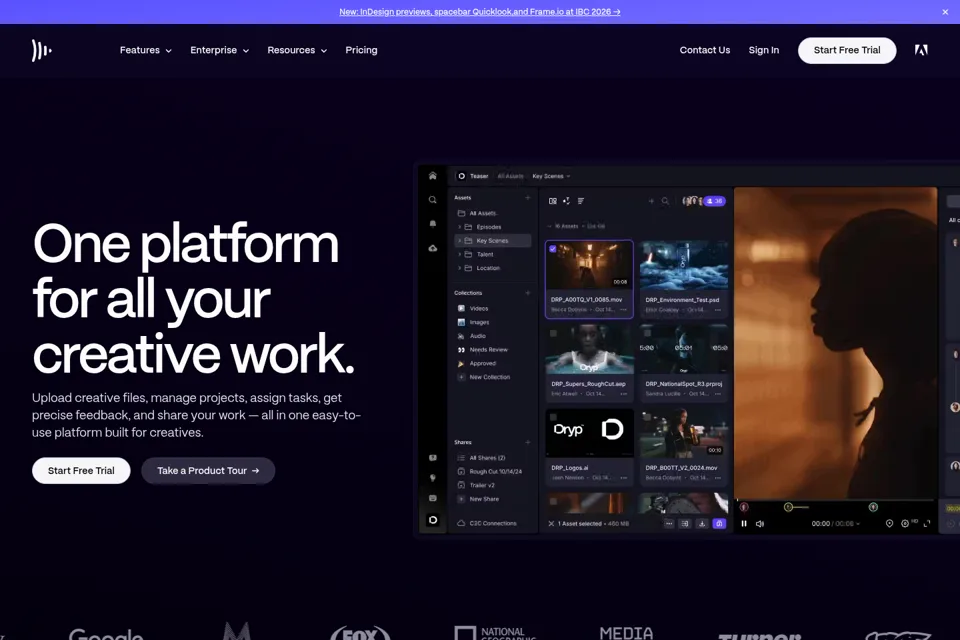960x640 pixels.
Task: Click the Start Free Trial header button
Action: click(x=847, y=50)
